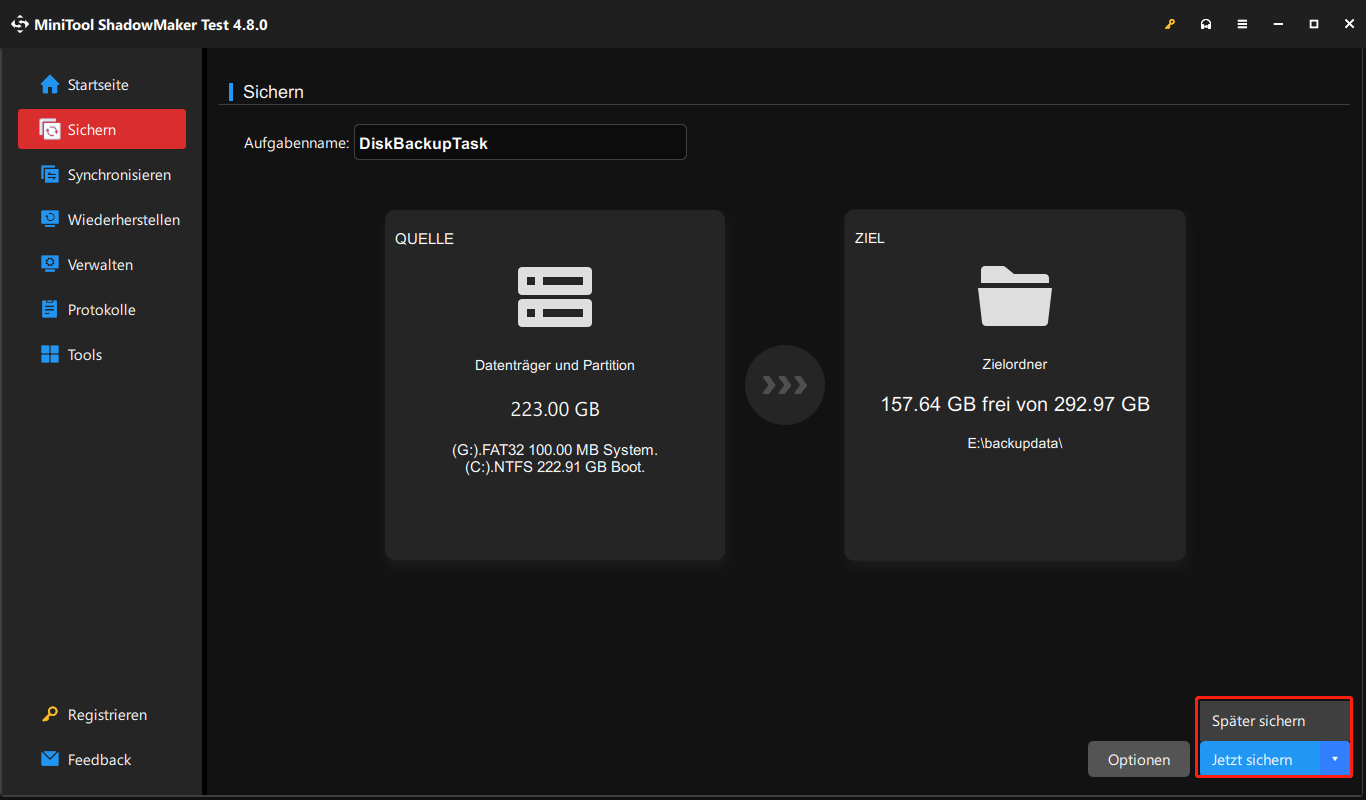
Task: Open the Wiederherstellen section
Action: (102, 220)
